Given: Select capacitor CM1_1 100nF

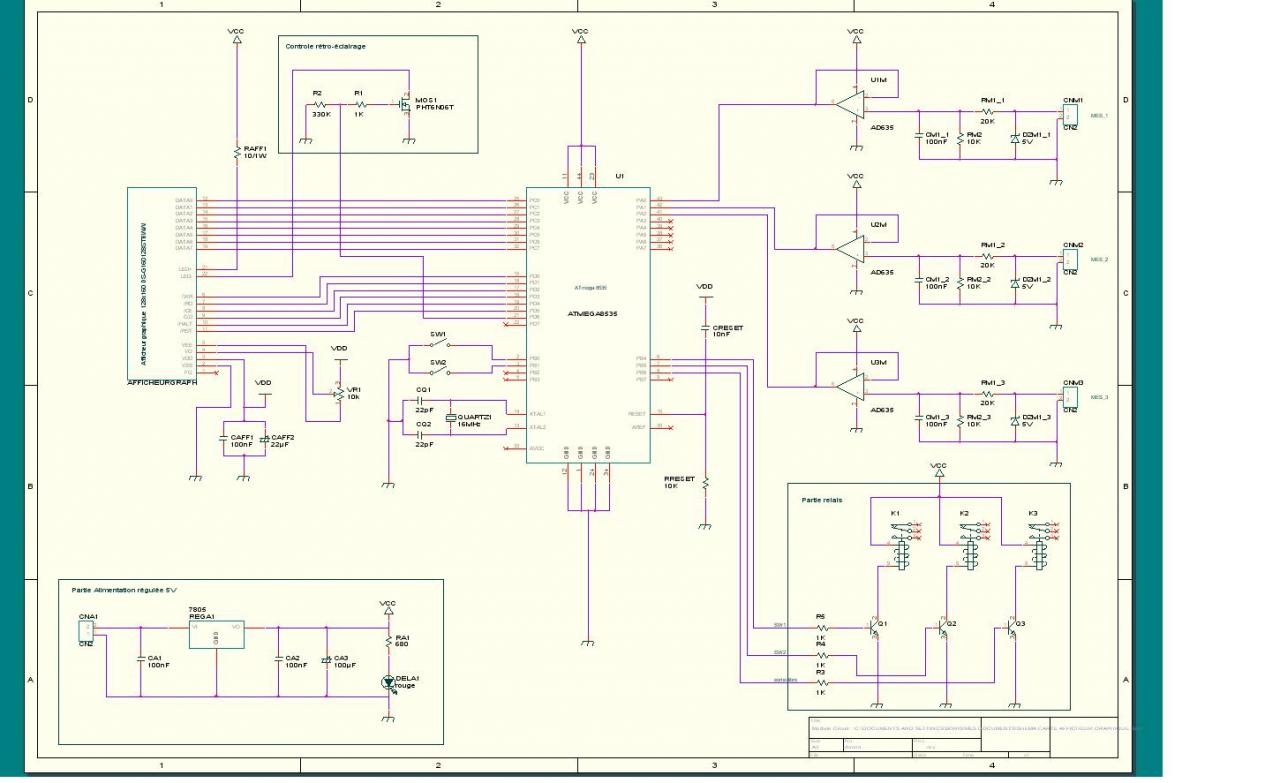Looking at the screenshot, I should coord(919,134).
